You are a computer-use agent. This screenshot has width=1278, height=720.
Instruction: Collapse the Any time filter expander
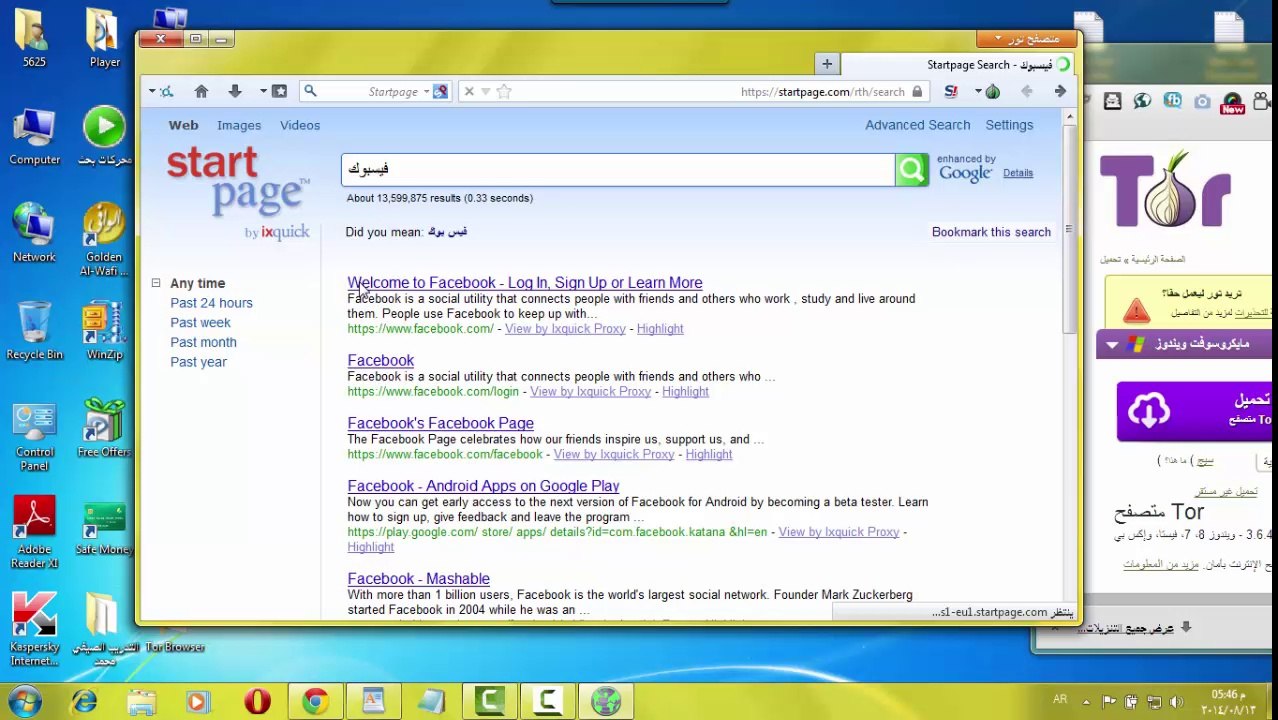(156, 283)
